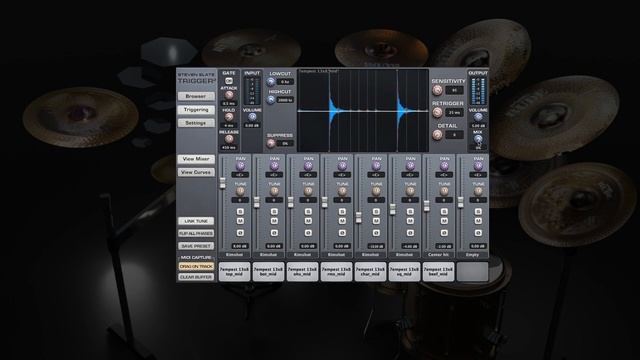Click the waveform trigger display
Screen dimensions: 640x360
tap(363, 111)
